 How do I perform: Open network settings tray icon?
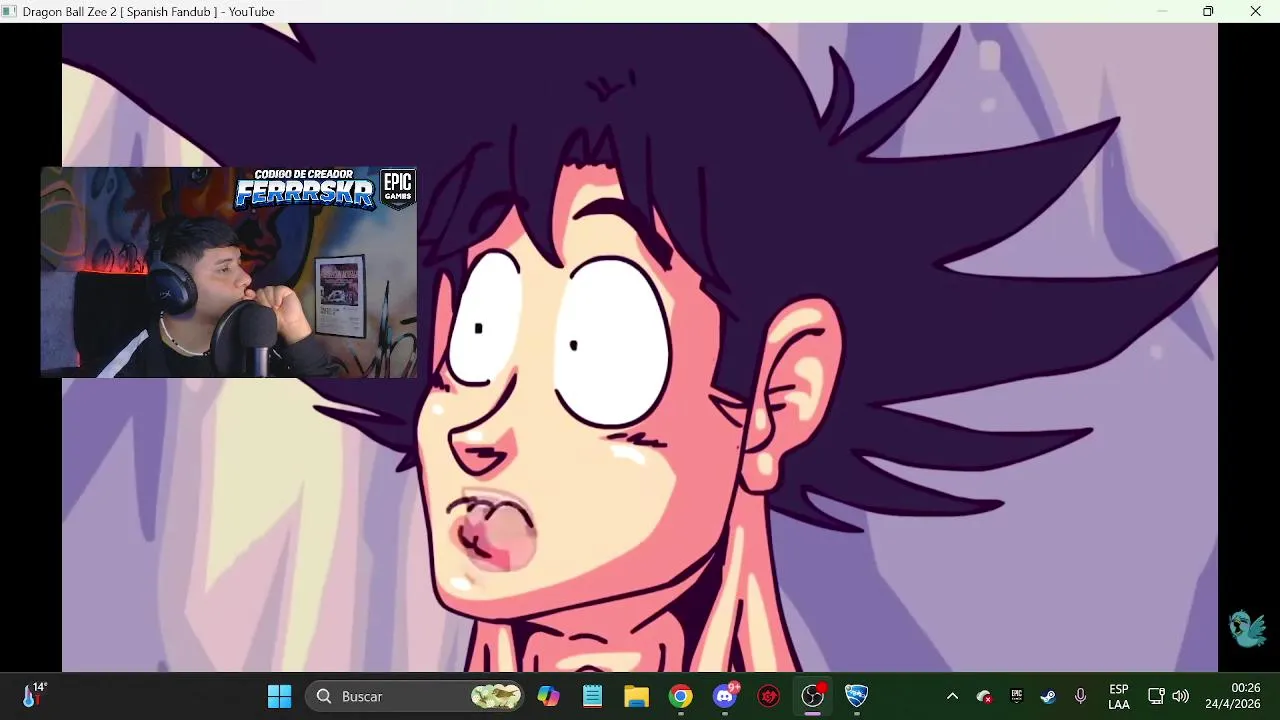click(1156, 696)
